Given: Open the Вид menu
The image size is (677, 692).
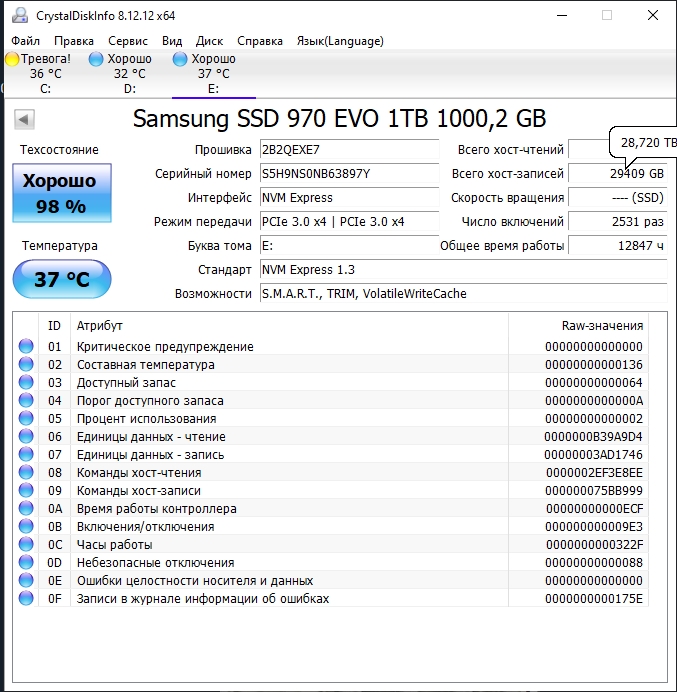Looking at the screenshot, I should (172, 41).
